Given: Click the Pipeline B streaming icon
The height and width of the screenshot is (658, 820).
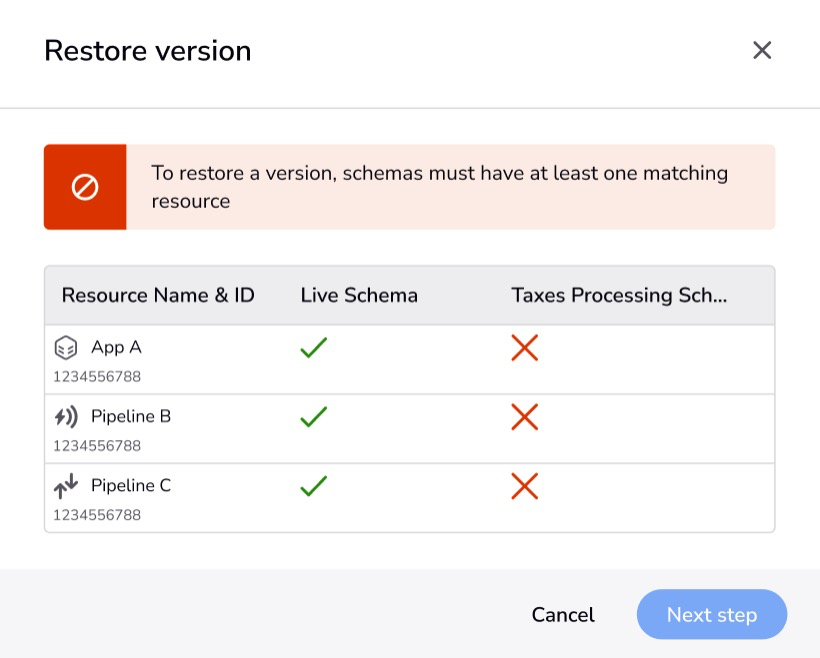Looking at the screenshot, I should (66, 417).
